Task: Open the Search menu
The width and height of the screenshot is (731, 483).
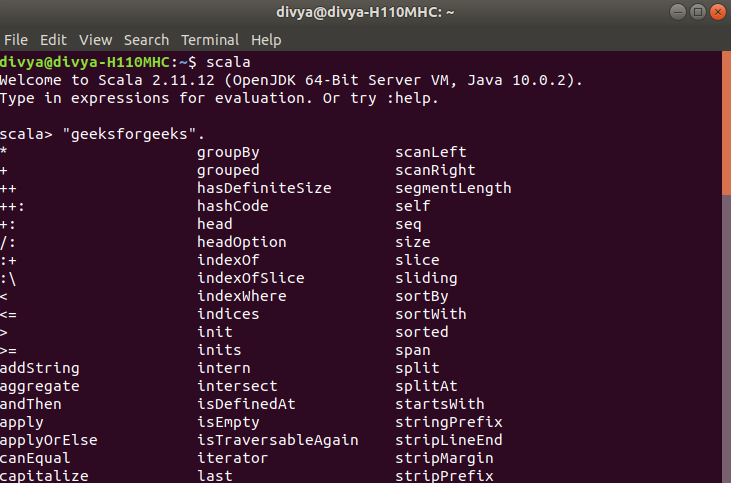Action: 146,40
